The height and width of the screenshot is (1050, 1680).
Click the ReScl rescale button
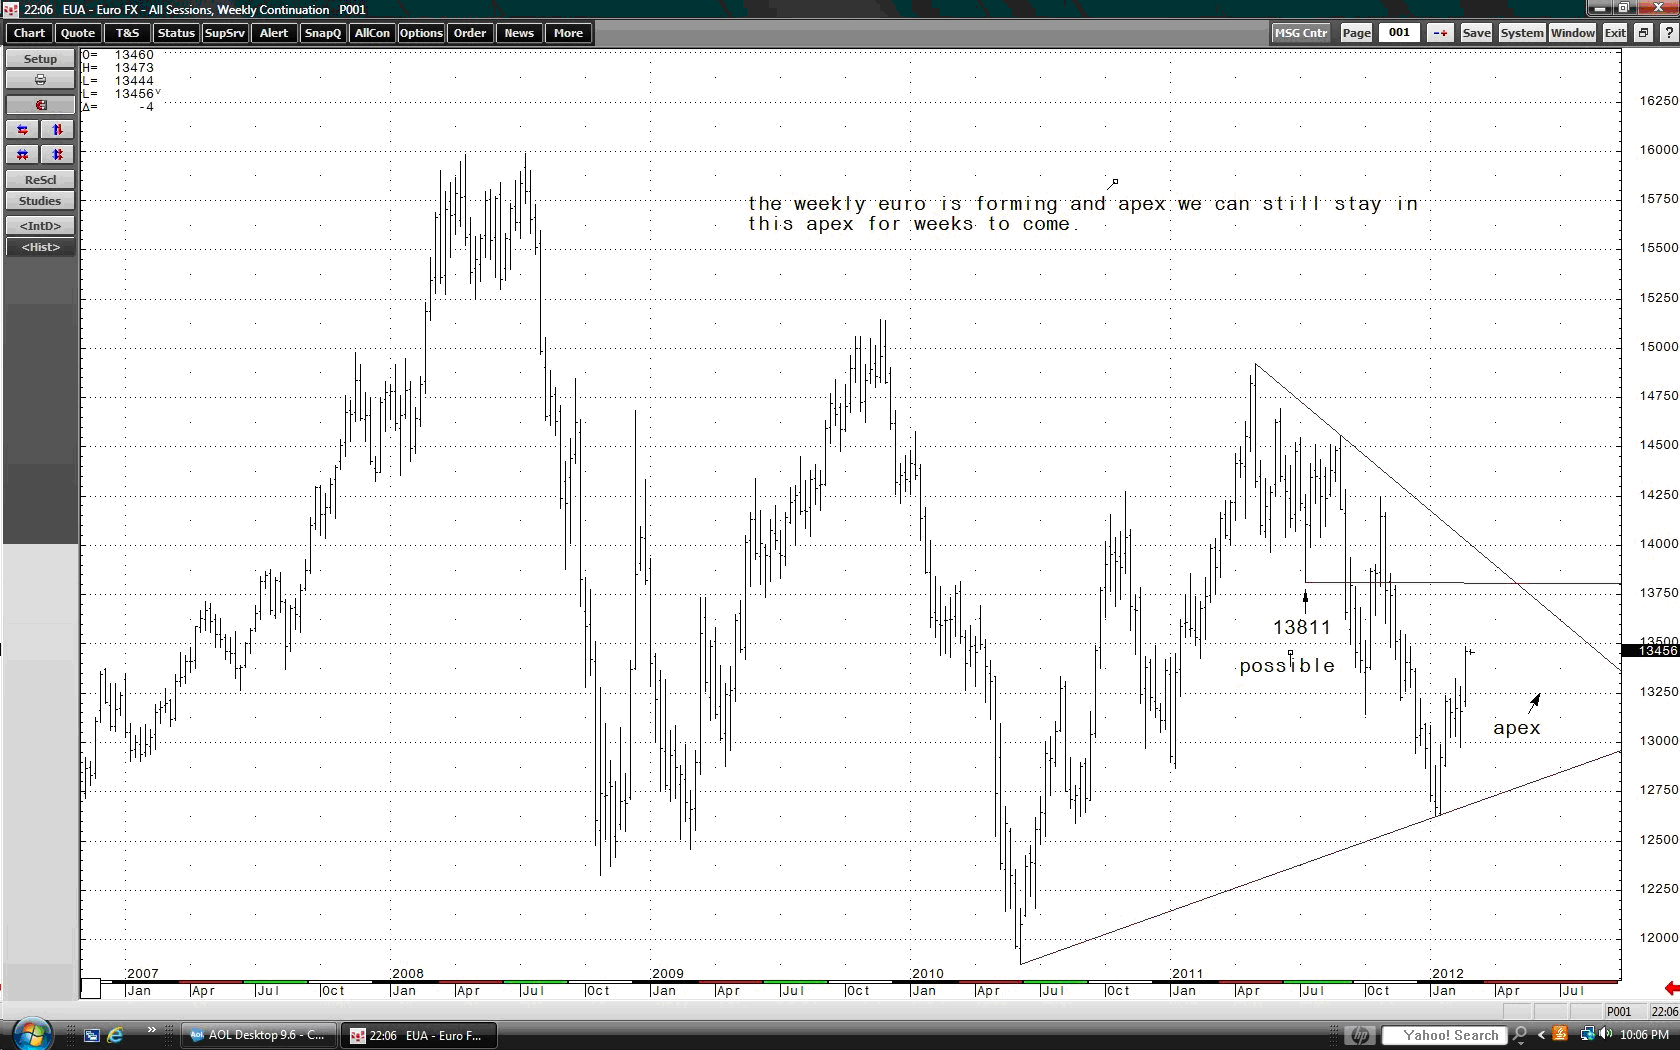[x=40, y=180]
